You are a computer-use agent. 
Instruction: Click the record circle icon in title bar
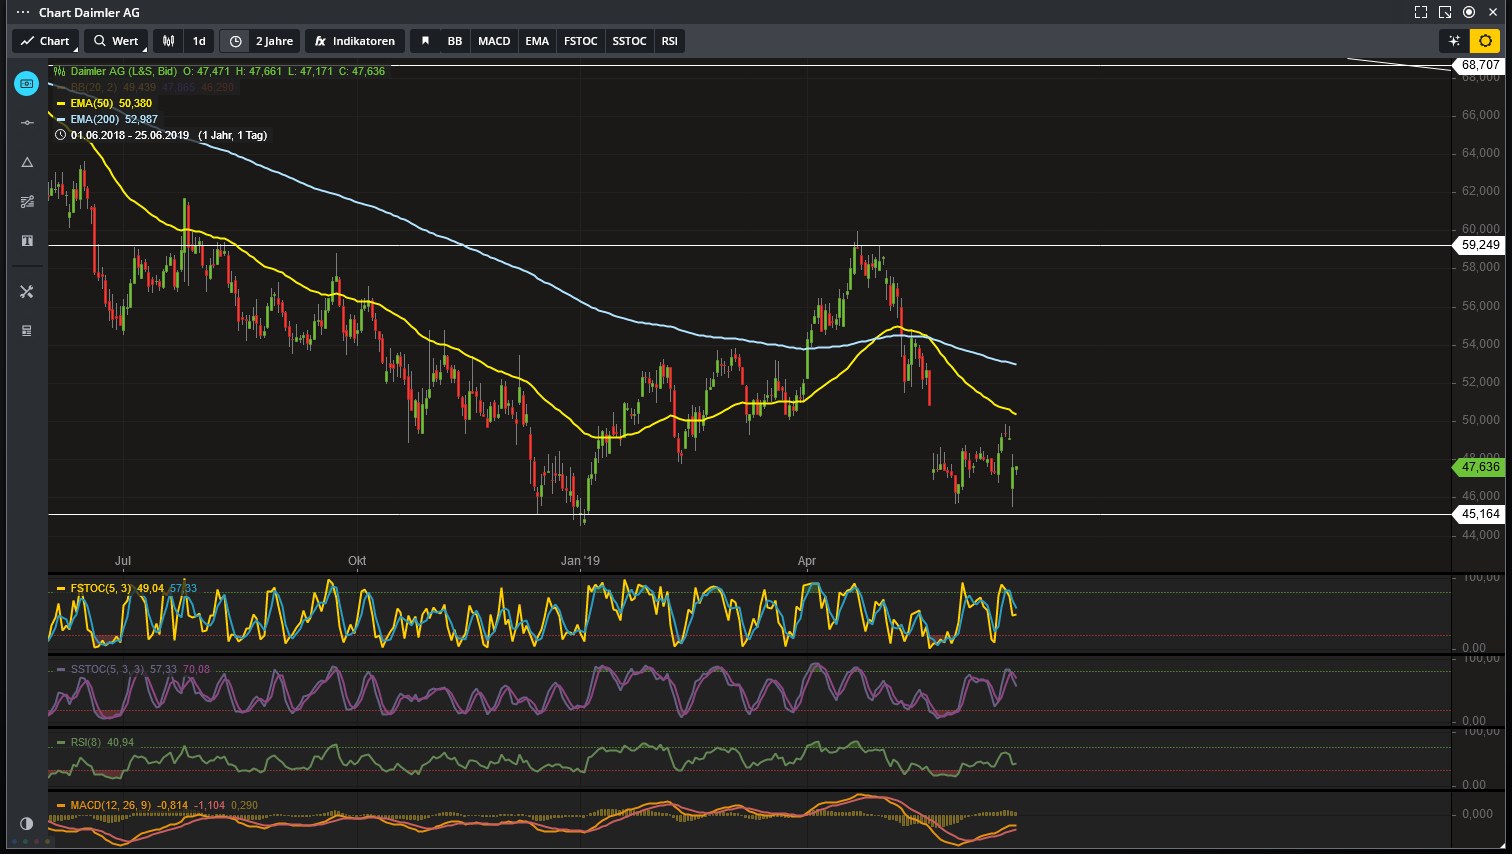click(x=1469, y=12)
